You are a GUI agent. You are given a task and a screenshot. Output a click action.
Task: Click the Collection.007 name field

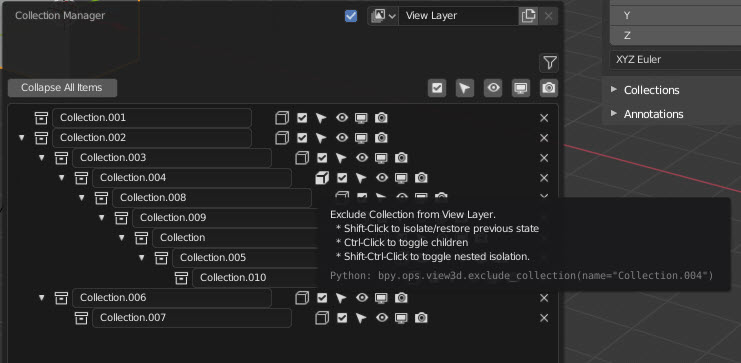coord(191,318)
